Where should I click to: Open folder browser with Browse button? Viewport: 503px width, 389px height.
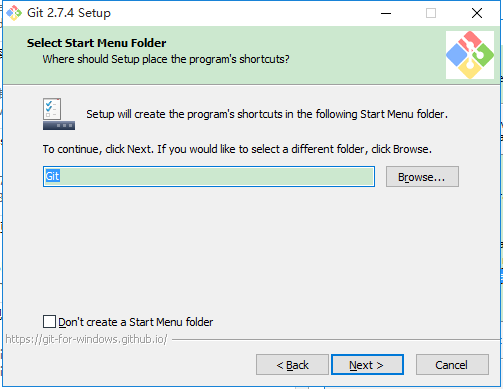pyautogui.click(x=422, y=177)
